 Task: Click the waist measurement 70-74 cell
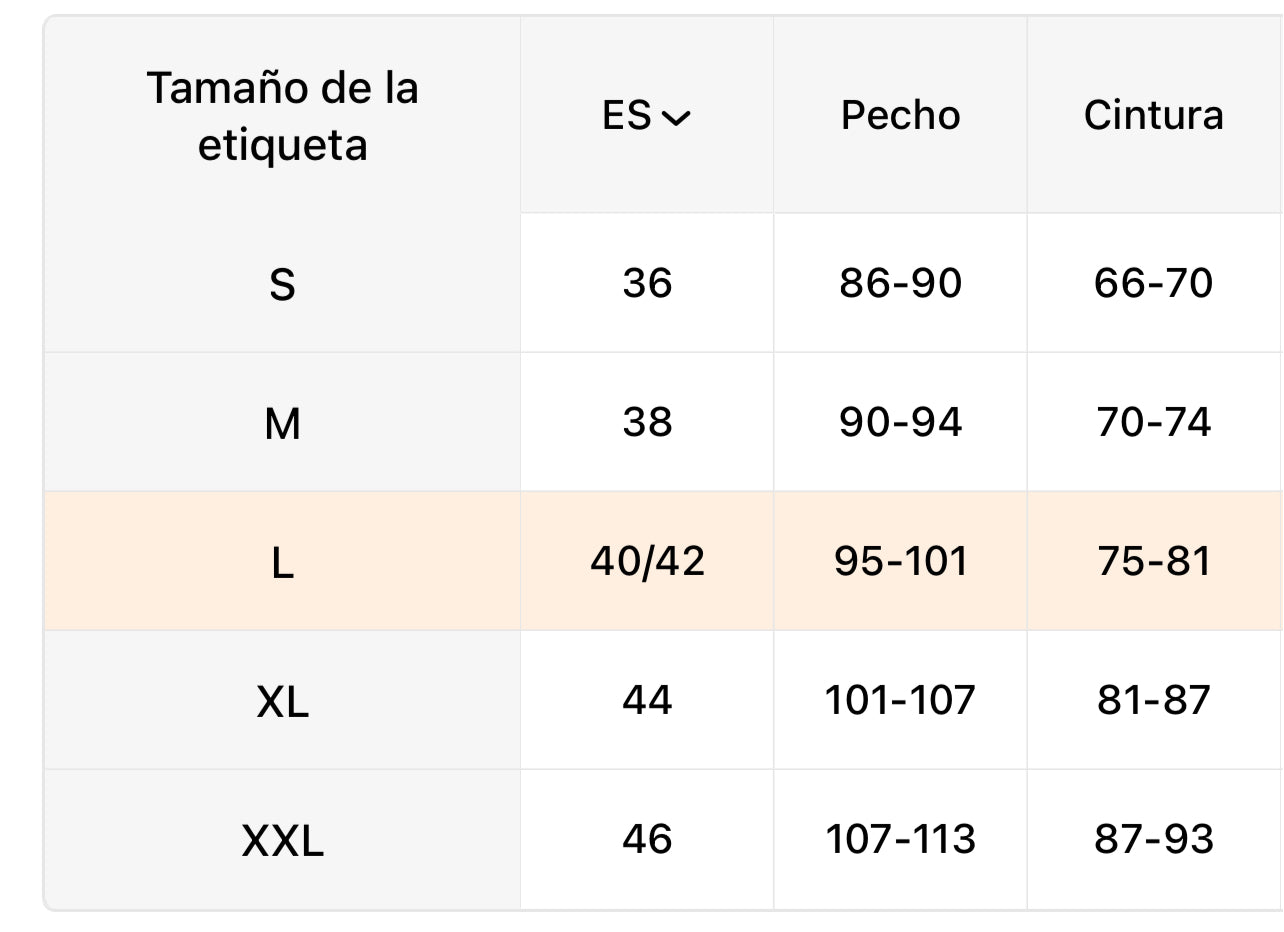click(x=1153, y=423)
